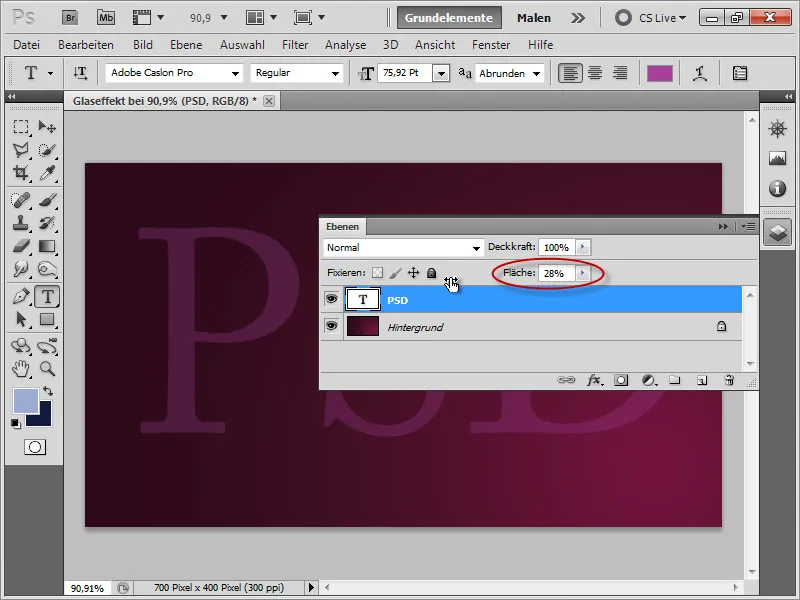
Task: Center align text
Action: (595, 73)
